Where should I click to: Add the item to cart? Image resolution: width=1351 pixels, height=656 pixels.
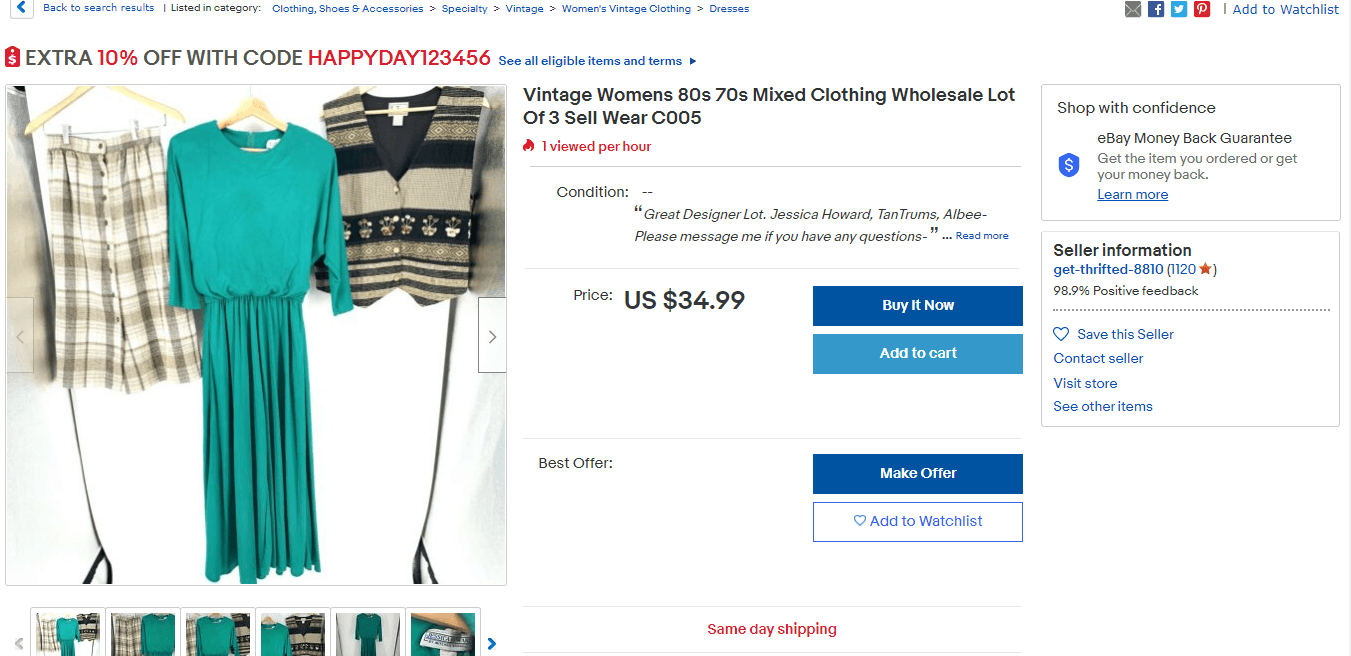click(x=917, y=353)
